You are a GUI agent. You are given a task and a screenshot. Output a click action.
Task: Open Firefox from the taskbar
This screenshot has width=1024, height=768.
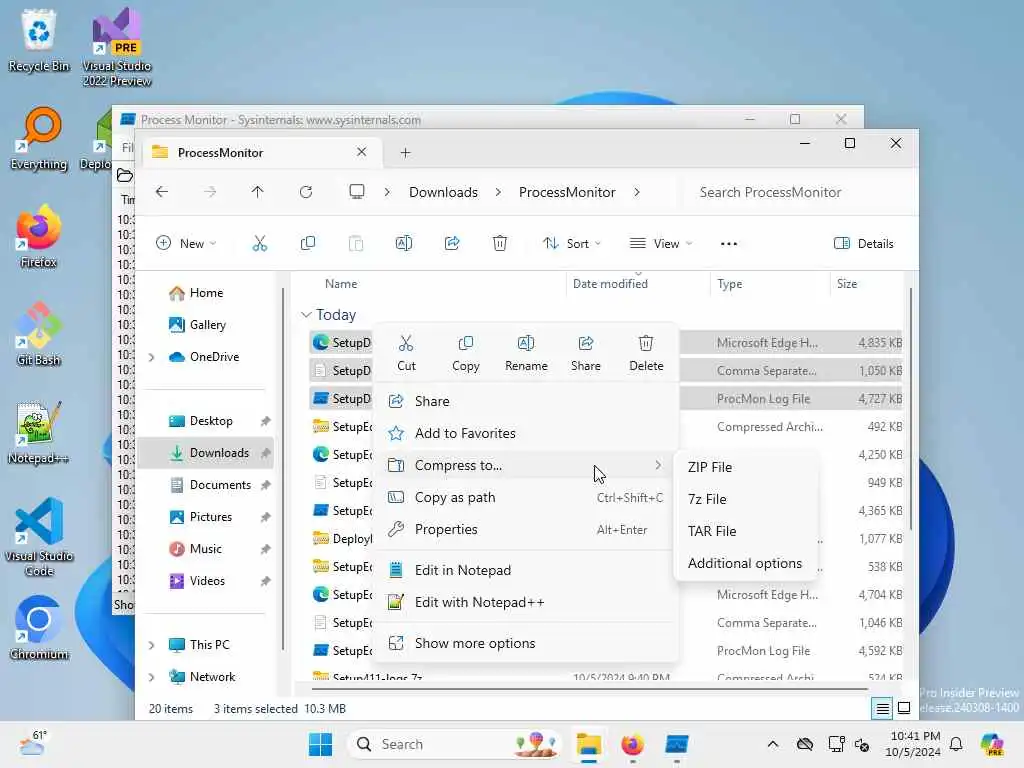tap(632, 744)
